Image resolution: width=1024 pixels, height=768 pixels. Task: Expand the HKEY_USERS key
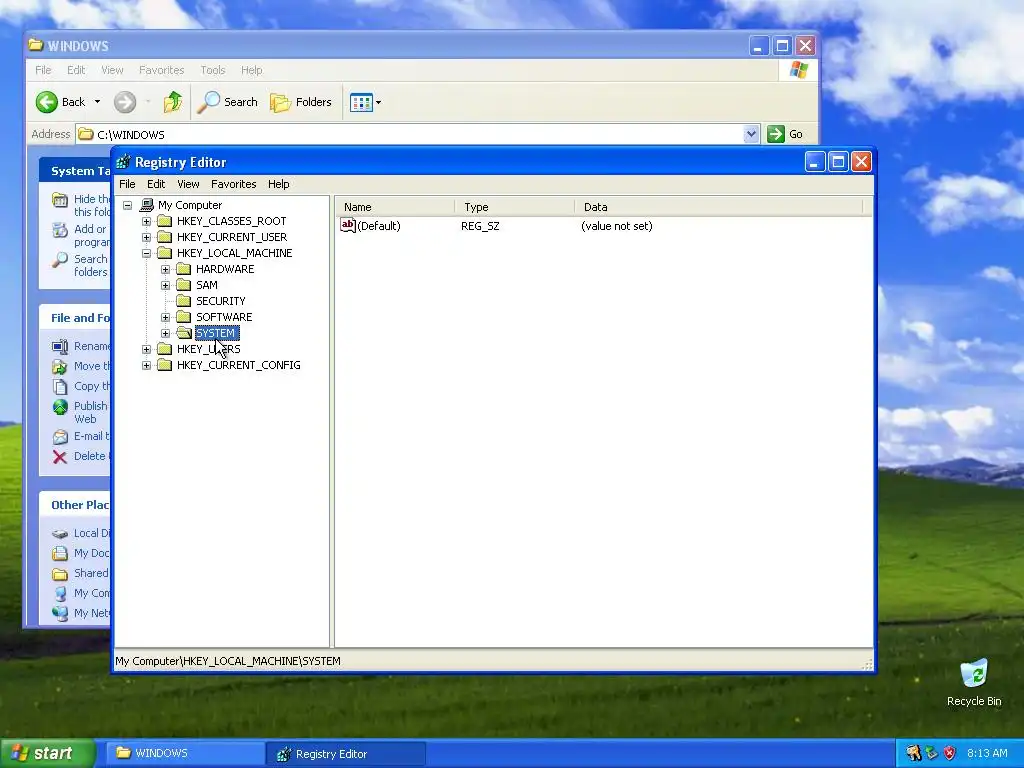click(x=146, y=349)
